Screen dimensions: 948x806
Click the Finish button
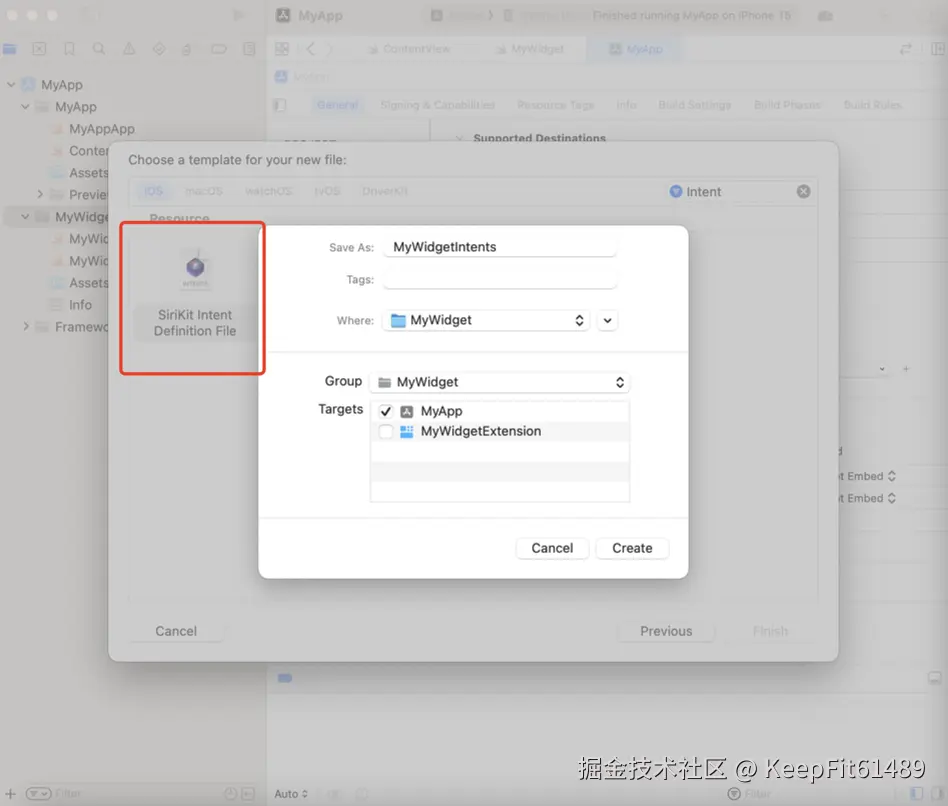coord(770,631)
